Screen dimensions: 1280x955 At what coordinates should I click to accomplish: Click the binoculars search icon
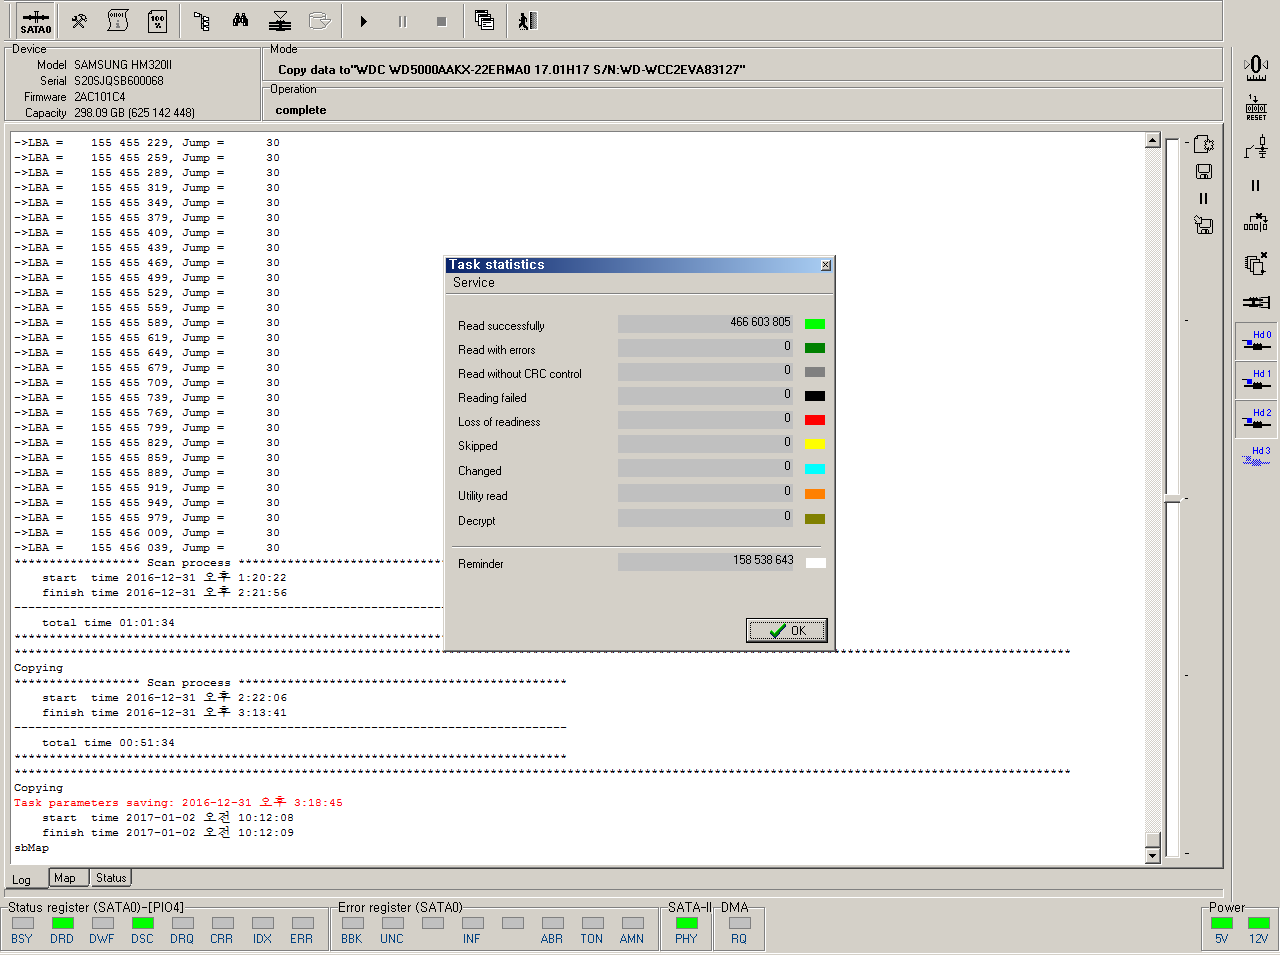point(240,21)
